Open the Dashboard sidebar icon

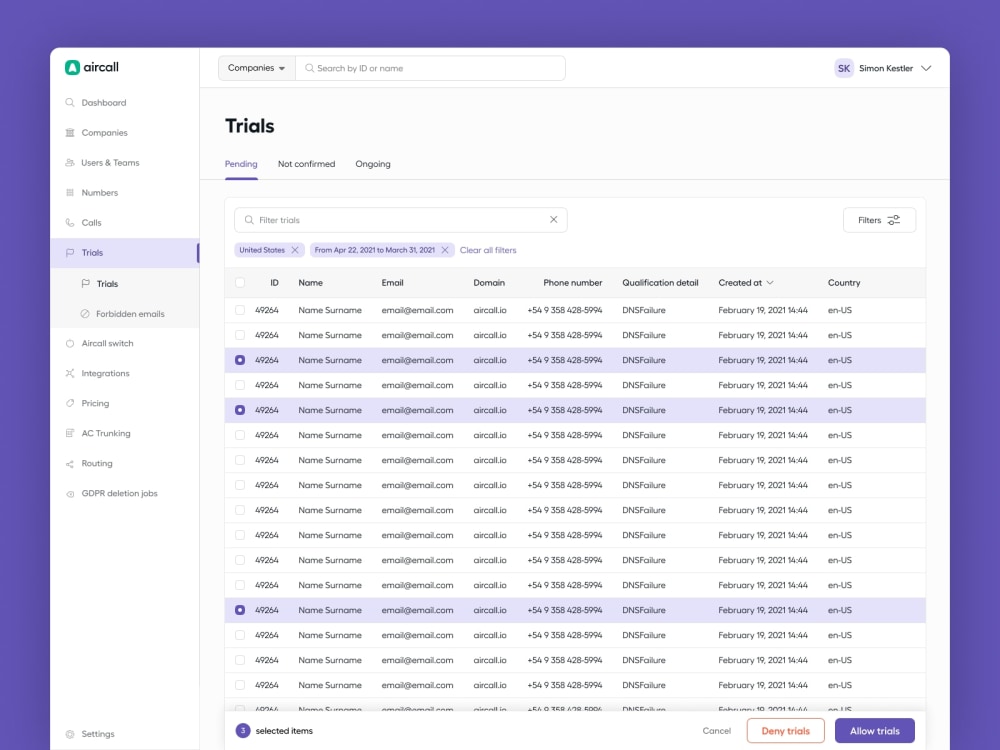coord(70,103)
